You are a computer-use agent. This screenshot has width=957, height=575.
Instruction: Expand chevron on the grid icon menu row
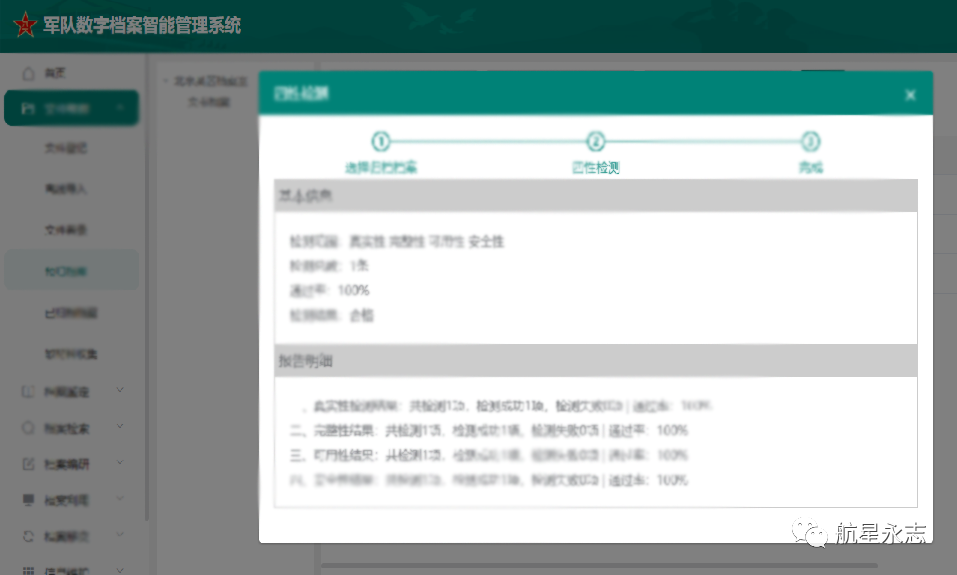[x=120, y=570]
